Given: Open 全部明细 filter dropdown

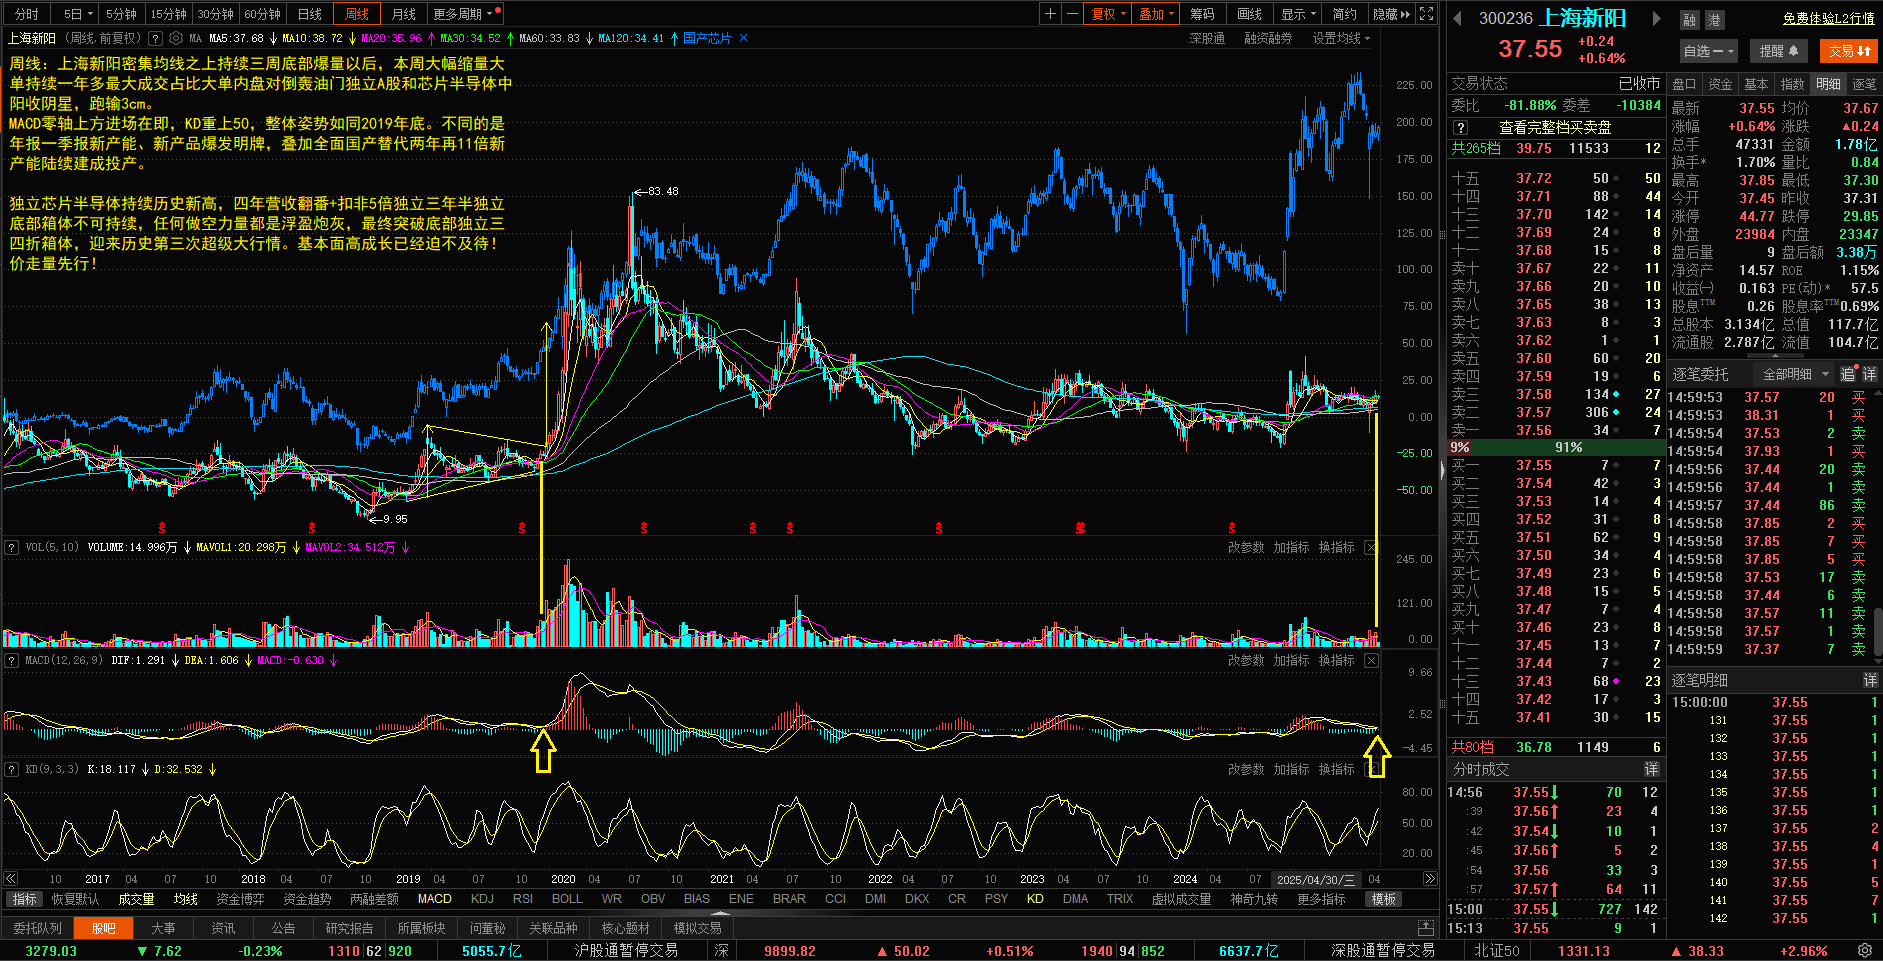Looking at the screenshot, I should click(x=1794, y=374).
